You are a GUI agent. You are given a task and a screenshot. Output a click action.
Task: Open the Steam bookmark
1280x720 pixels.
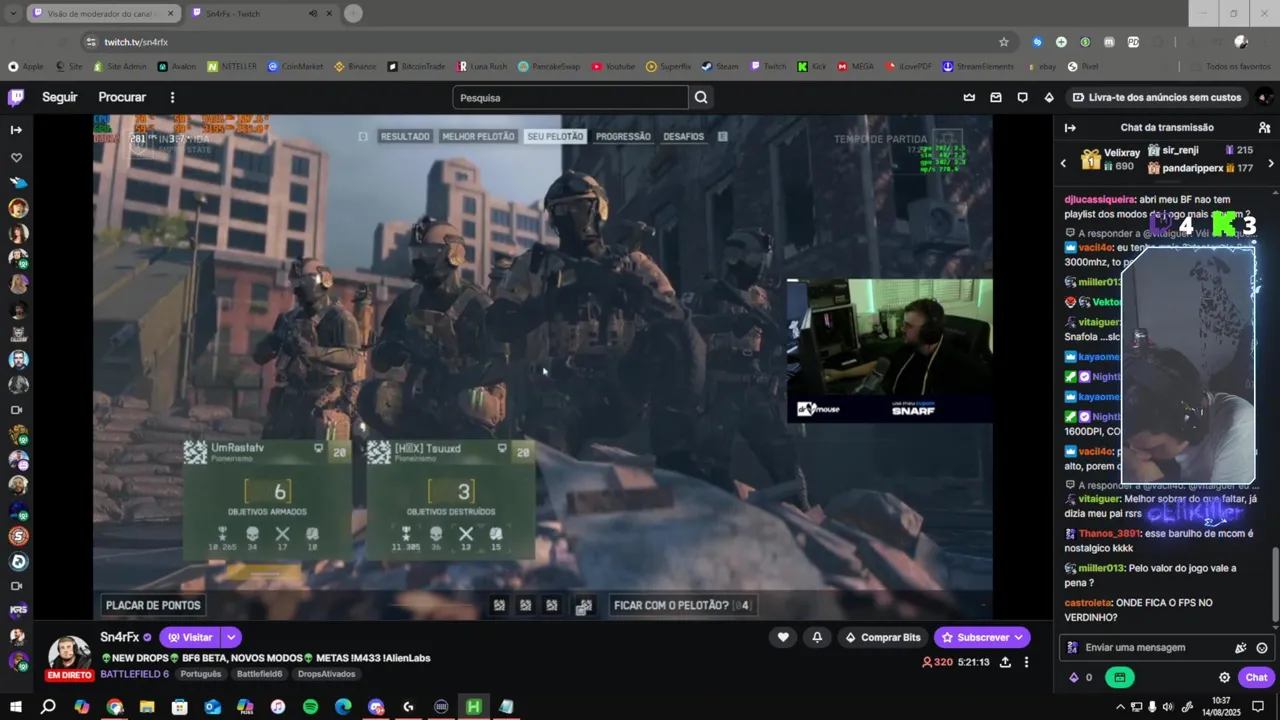(x=720, y=66)
